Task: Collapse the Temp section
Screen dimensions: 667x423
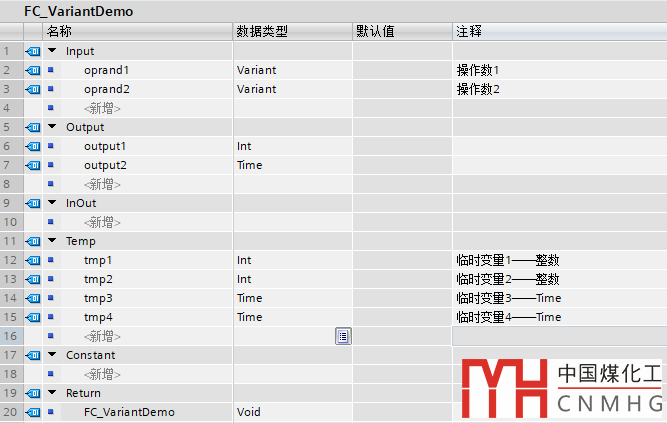Action: click(x=52, y=240)
